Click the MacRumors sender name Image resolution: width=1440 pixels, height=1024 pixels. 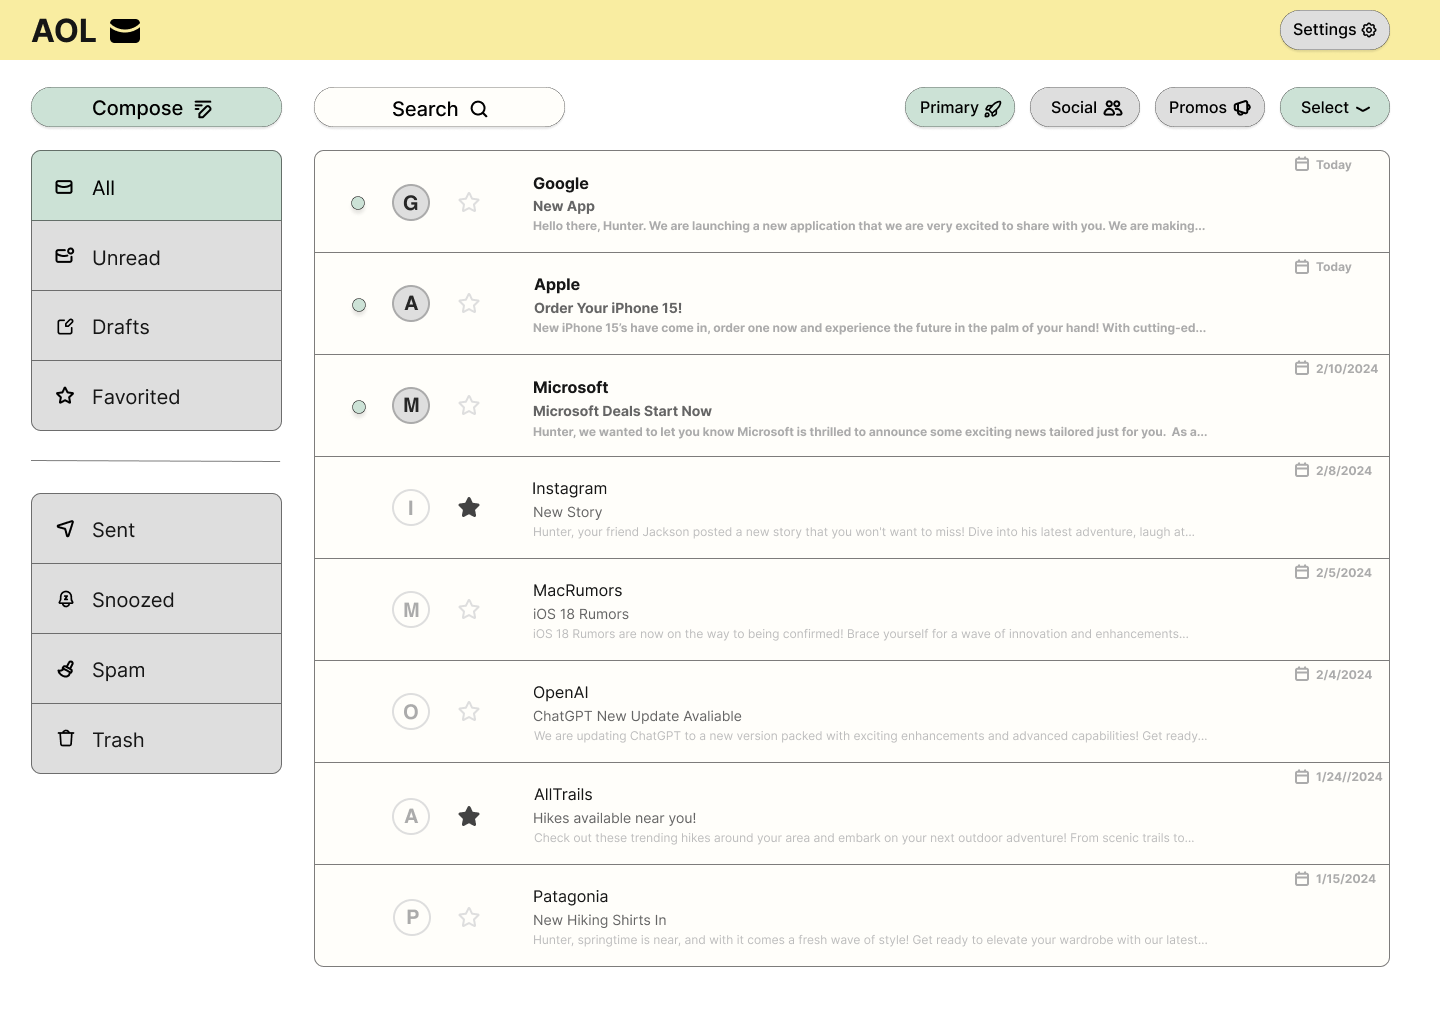pyautogui.click(x=578, y=590)
